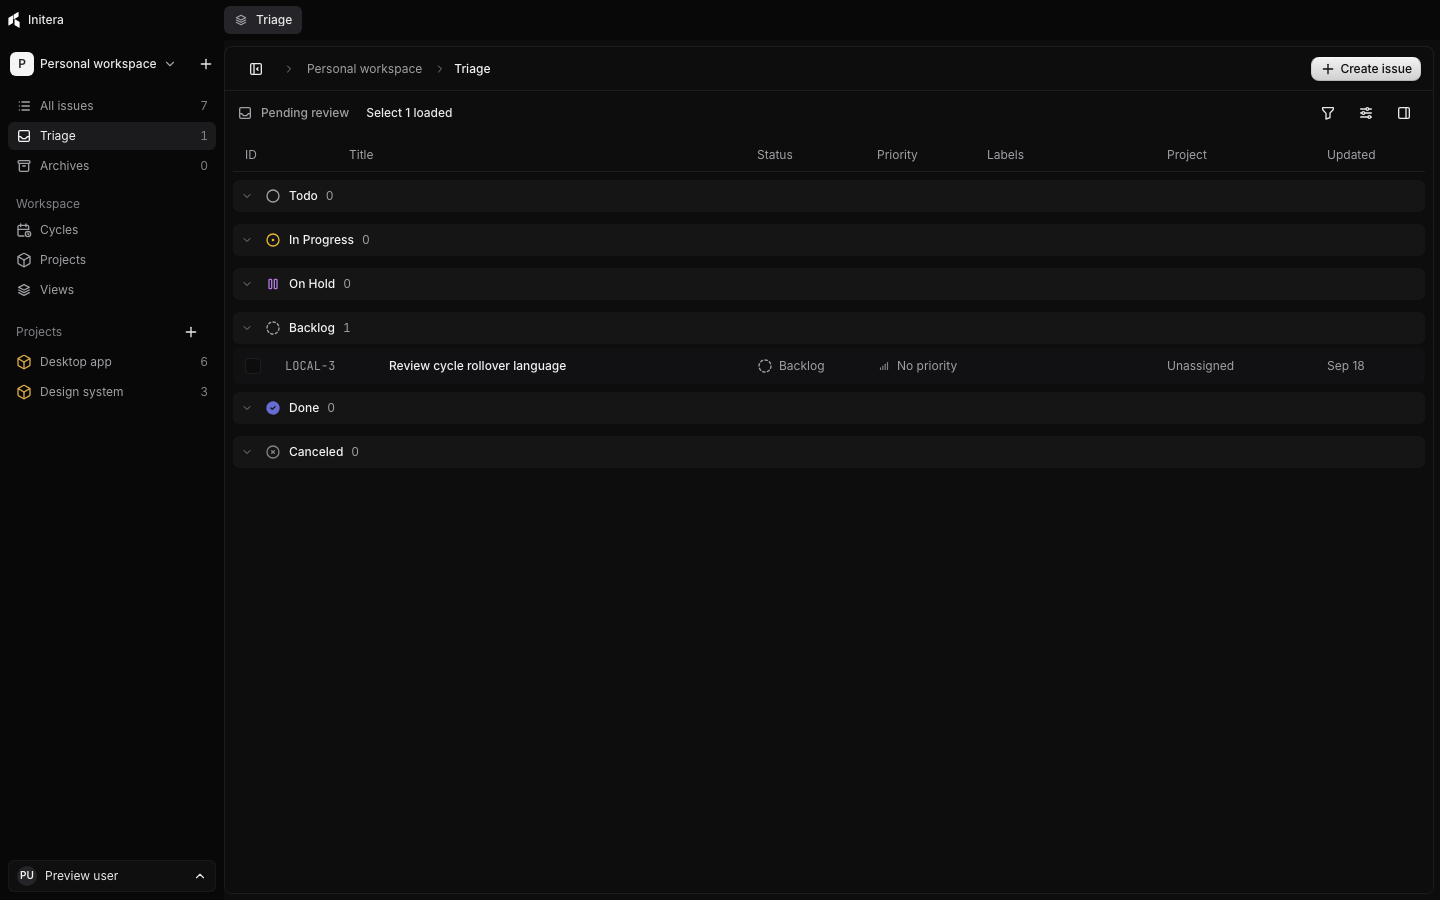Add a project with Projects plus icon
1440x900 pixels.
pyautogui.click(x=191, y=332)
